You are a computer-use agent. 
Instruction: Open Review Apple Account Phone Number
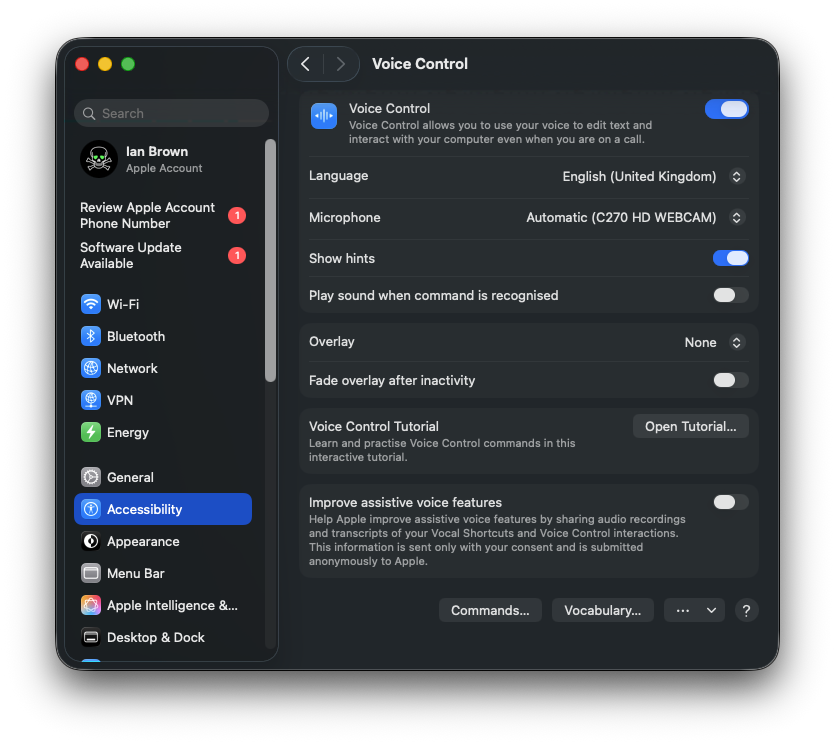163,215
